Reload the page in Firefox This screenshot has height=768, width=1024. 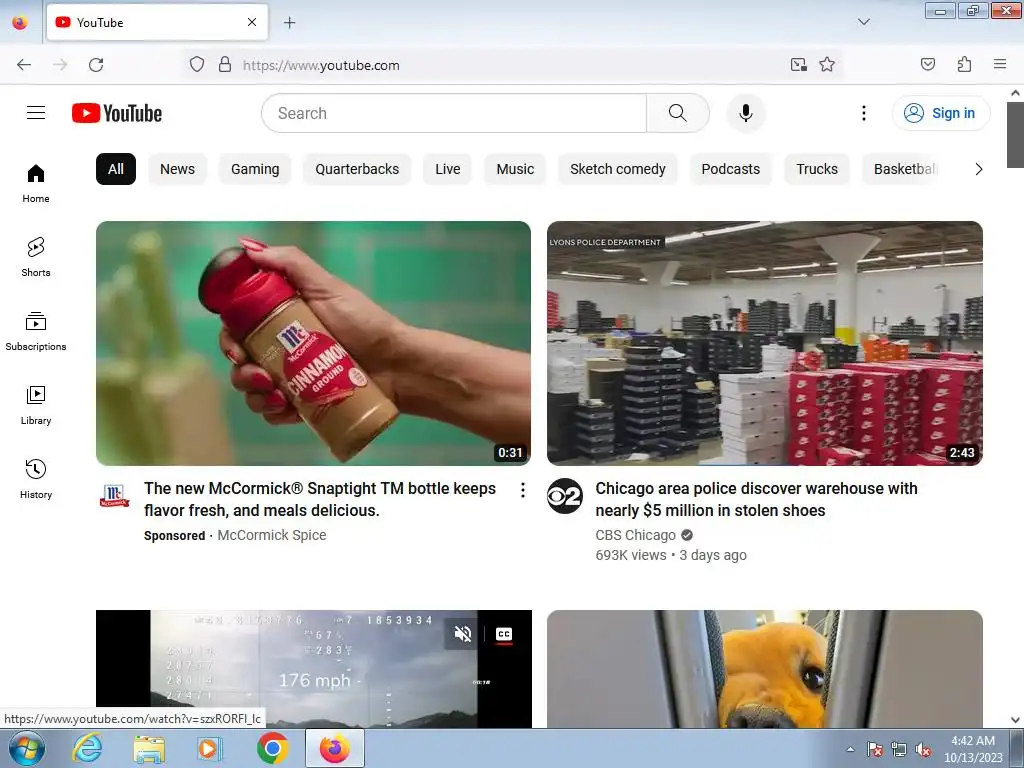pos(96,65)
